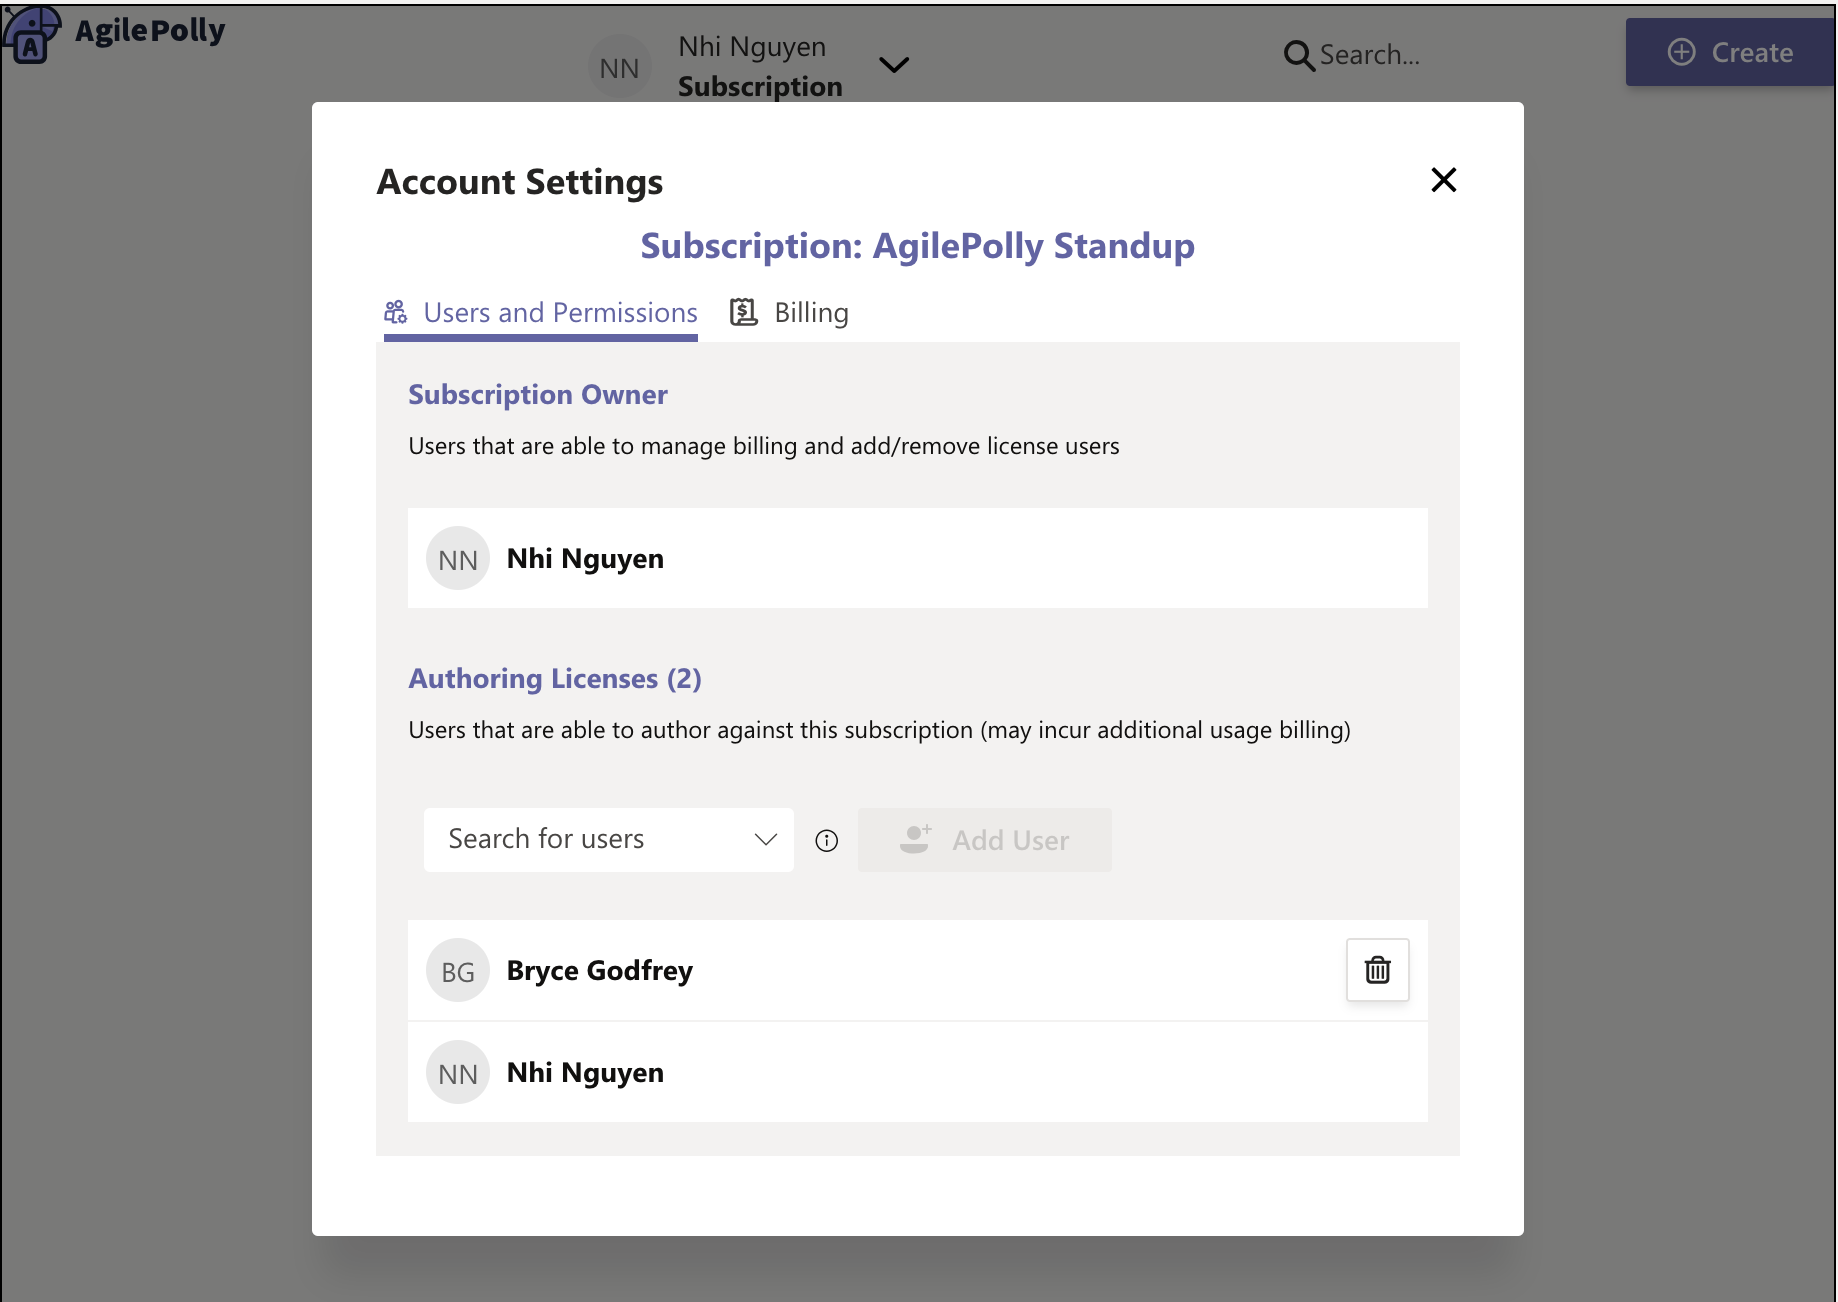The height and width of the screenshot is (1302, 1838).
Task: Click Bryce Godfrey's BG avatar
Action: click(458, 971)
